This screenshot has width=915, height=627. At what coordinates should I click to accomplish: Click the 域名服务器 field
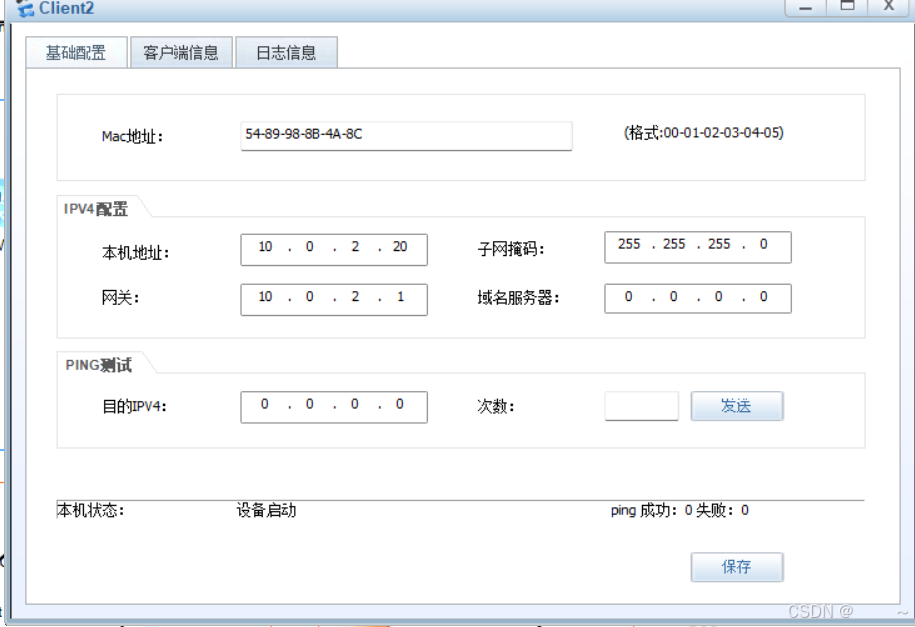coord(698,298)
